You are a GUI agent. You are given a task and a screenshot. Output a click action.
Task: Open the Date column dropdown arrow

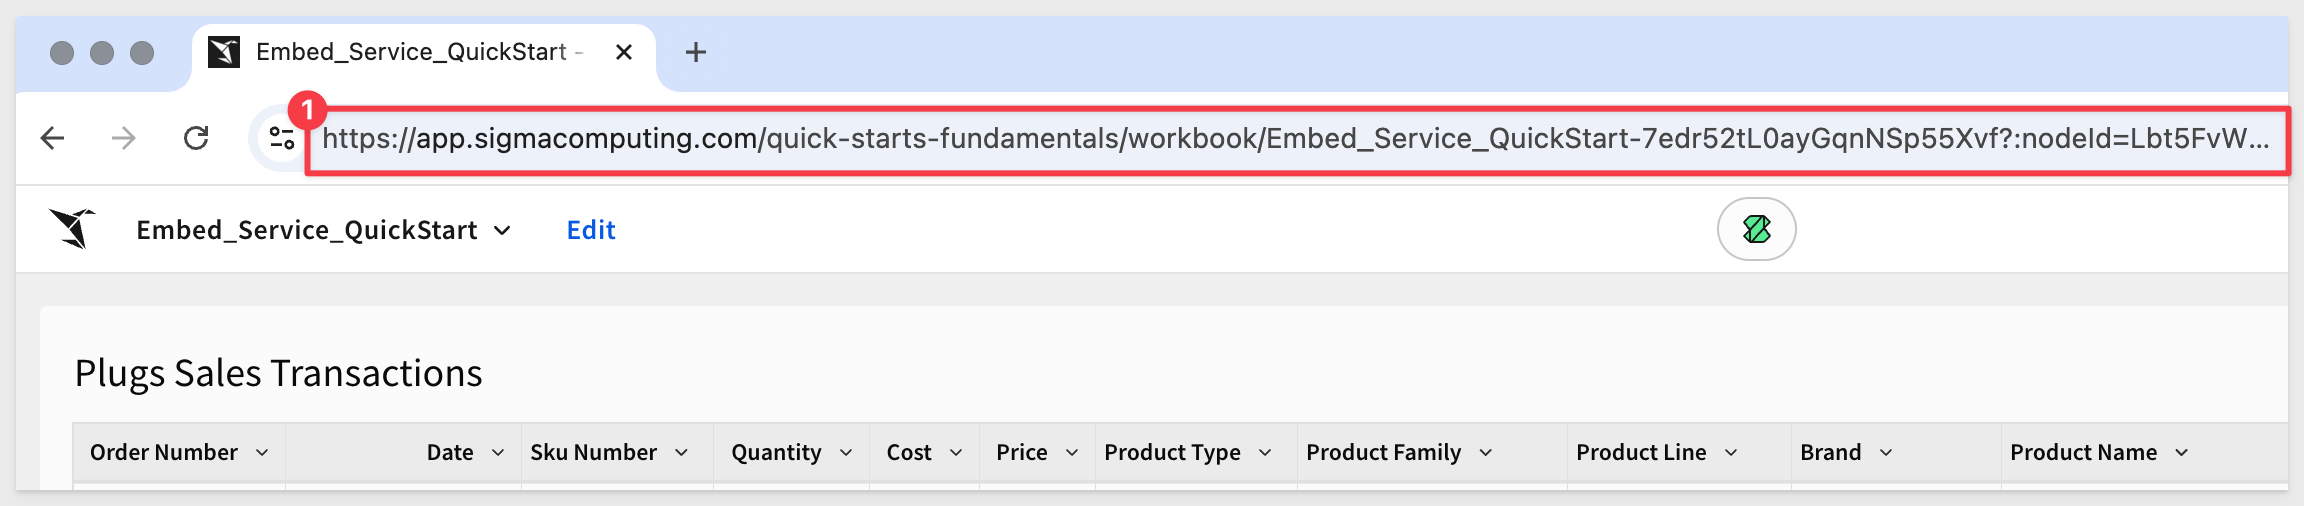pos(498,453)
